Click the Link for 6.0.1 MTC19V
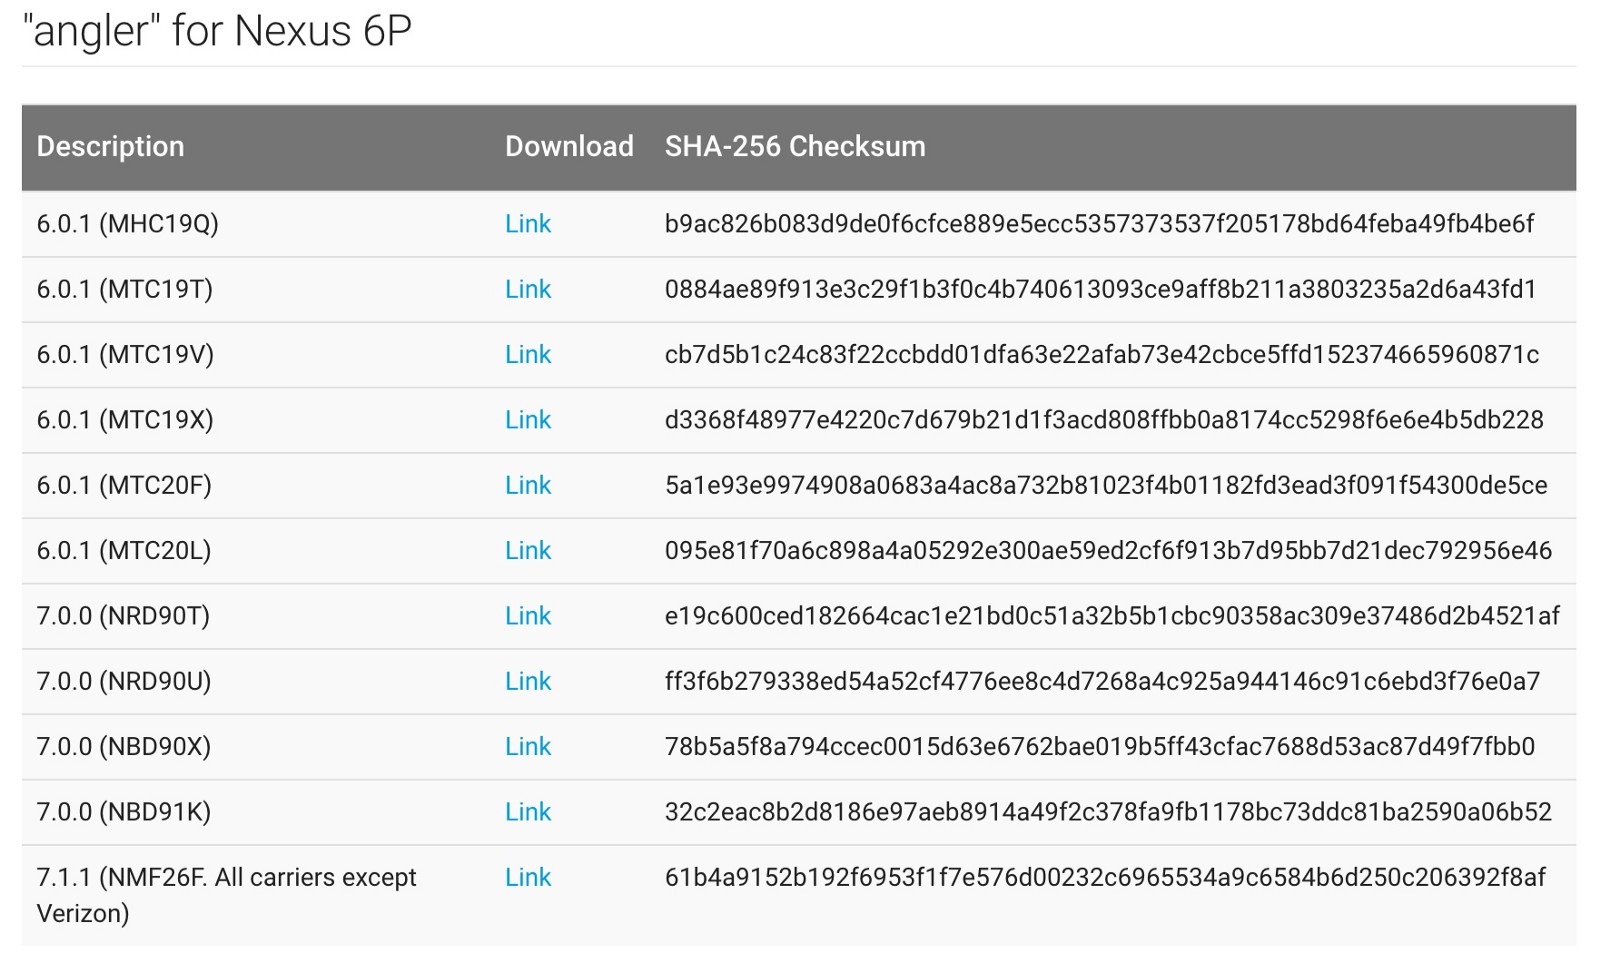The width and height of the screenshot is (1600, 962). (528, 355)
